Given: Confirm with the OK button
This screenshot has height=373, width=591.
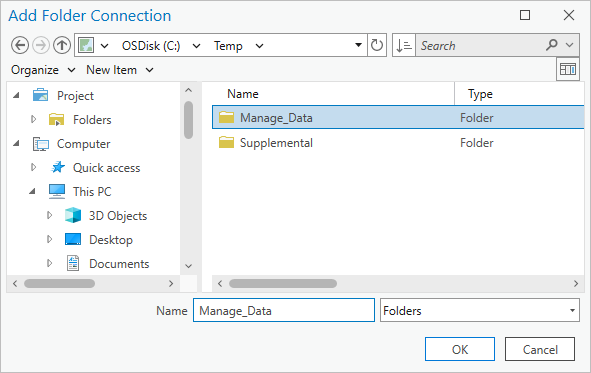Looking at the screenshot, I should pyautogui.click(x=460, y=349).
